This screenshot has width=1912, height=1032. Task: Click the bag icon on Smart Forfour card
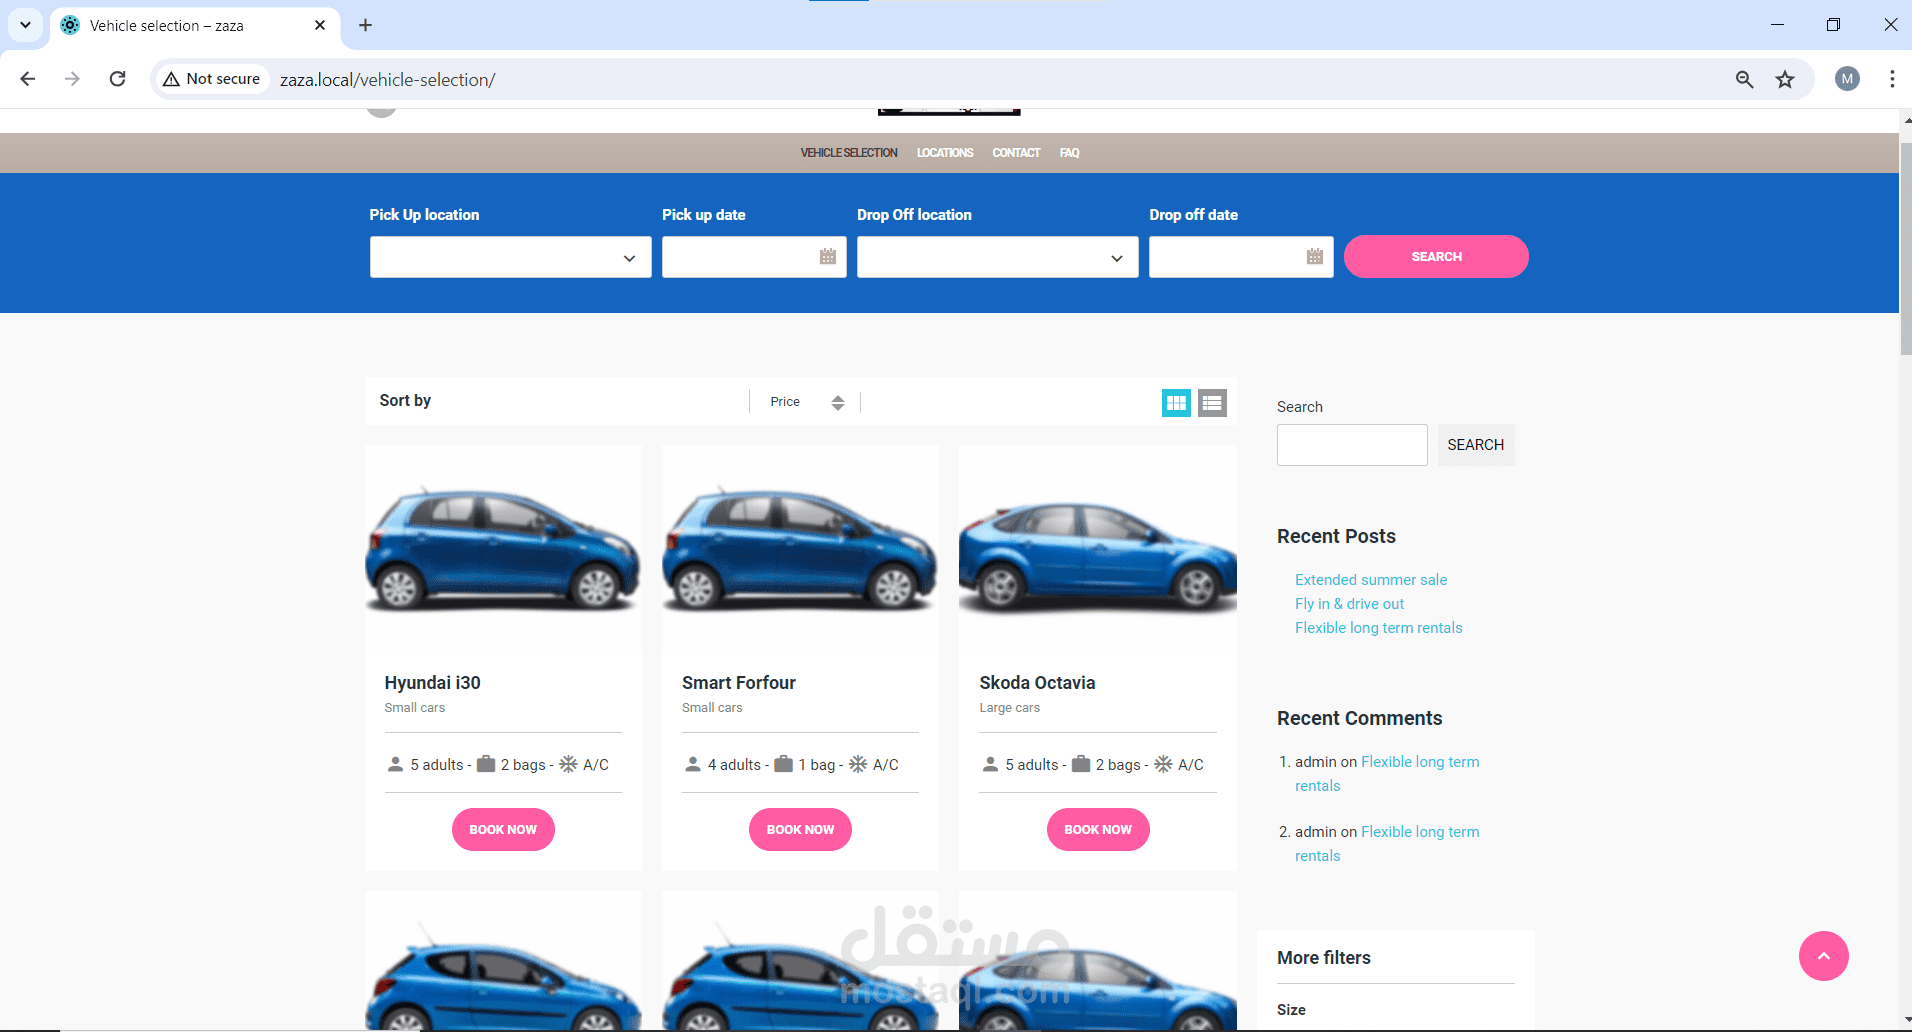[x=783, y=764]
